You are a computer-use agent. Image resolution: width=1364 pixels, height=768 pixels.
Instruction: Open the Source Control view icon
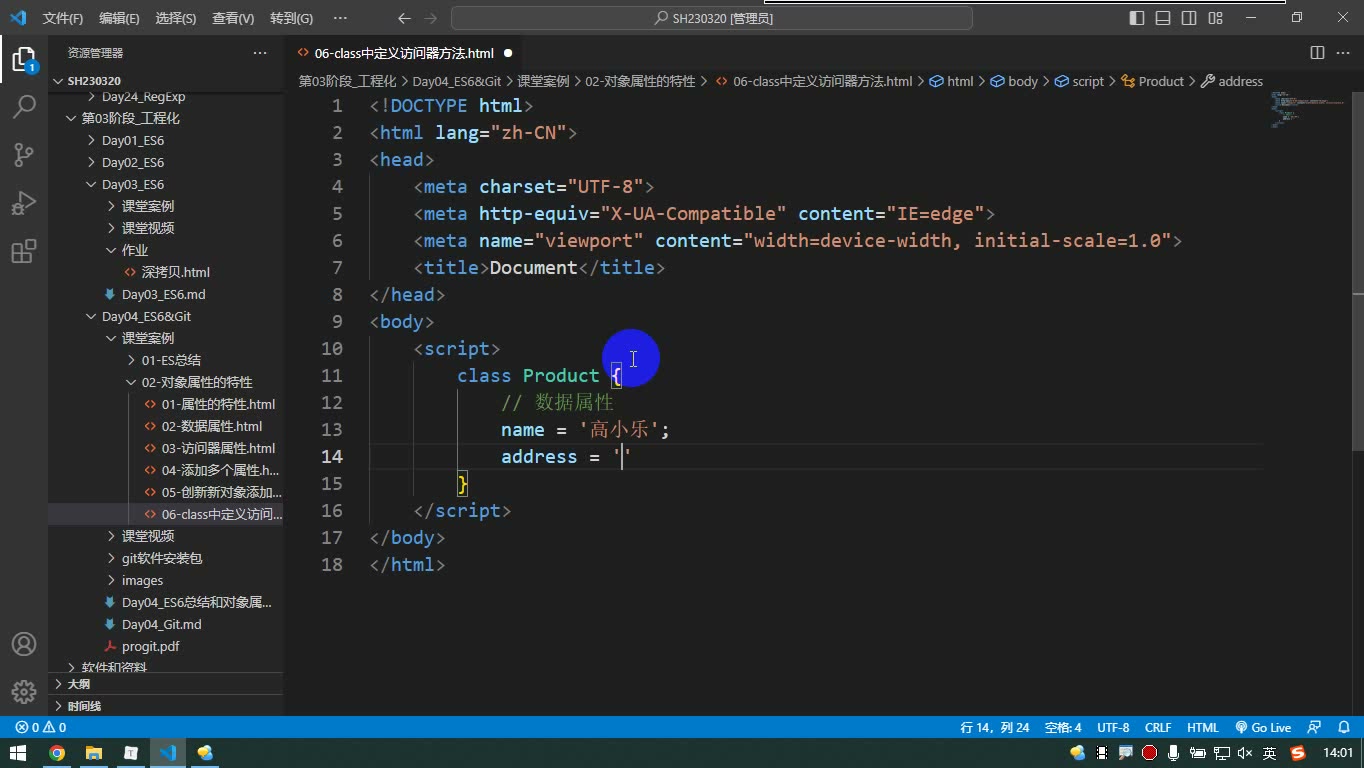click(24, 154)
